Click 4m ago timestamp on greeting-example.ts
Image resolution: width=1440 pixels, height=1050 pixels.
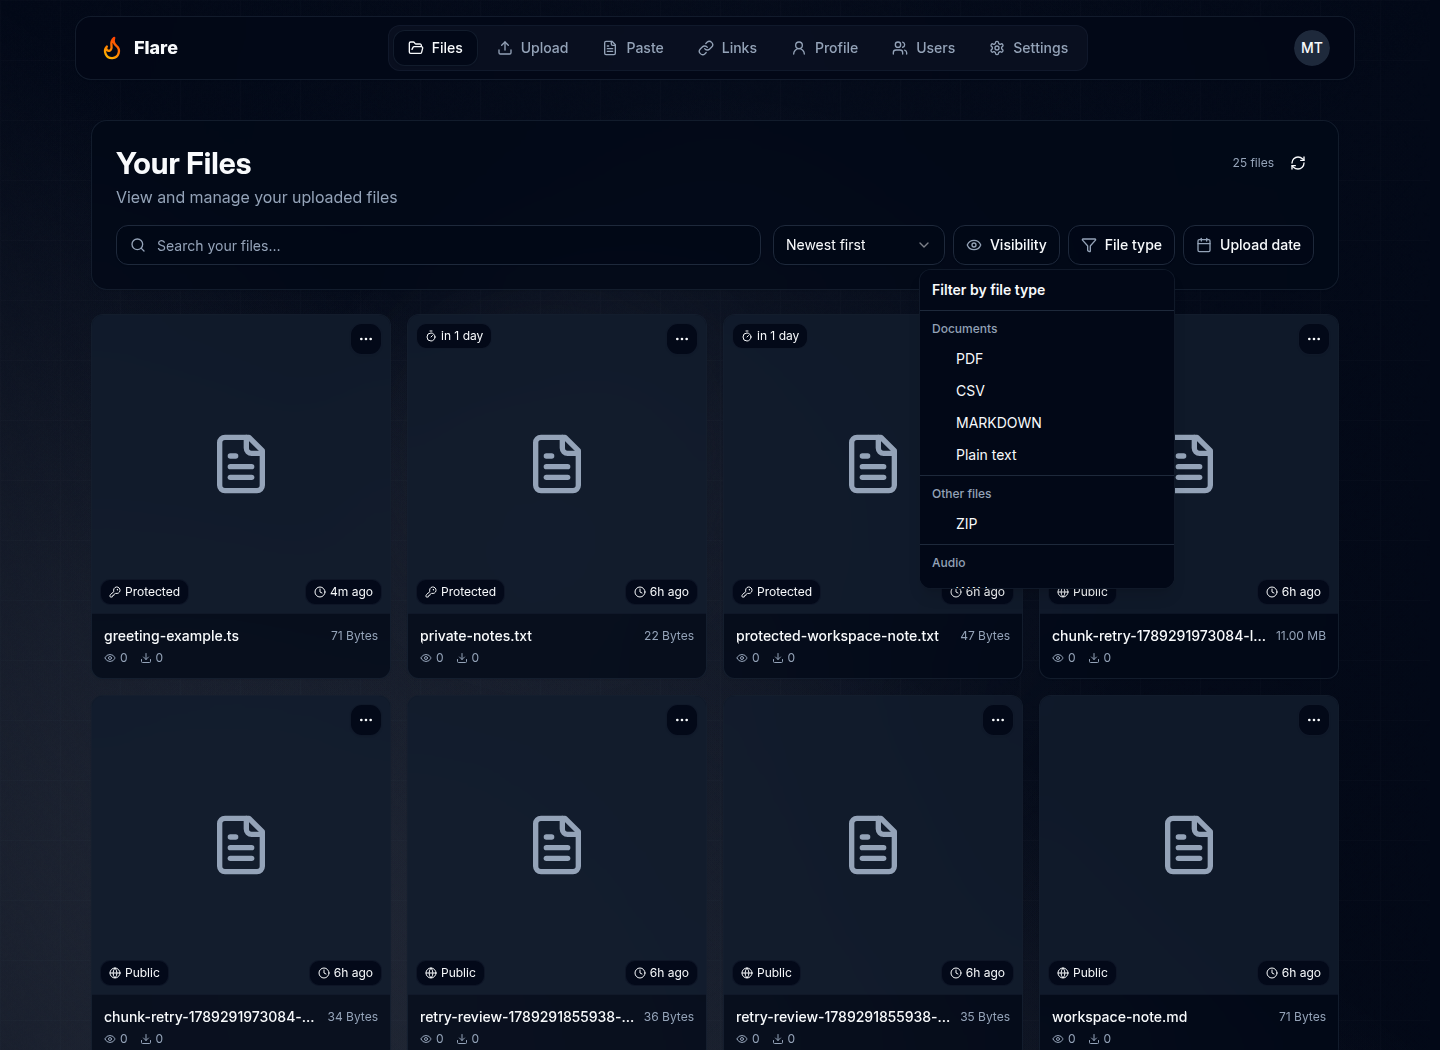pos(343,592)
